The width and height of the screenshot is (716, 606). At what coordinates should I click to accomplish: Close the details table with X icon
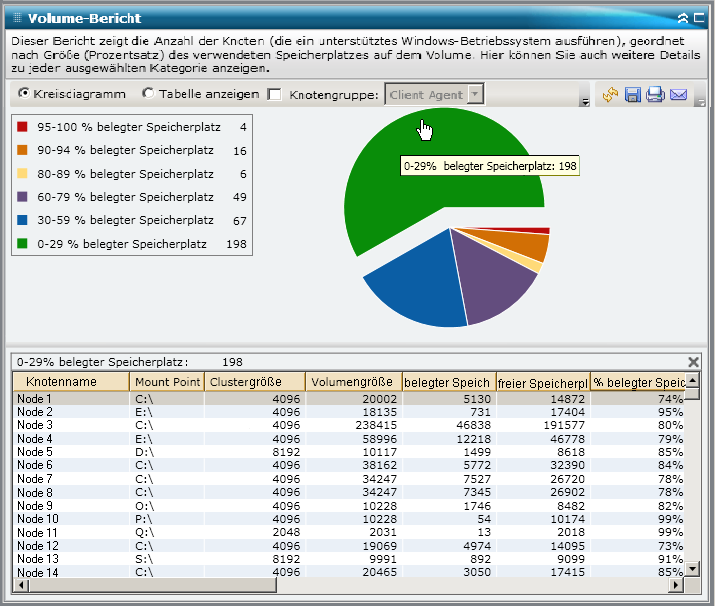pos(694,362)
